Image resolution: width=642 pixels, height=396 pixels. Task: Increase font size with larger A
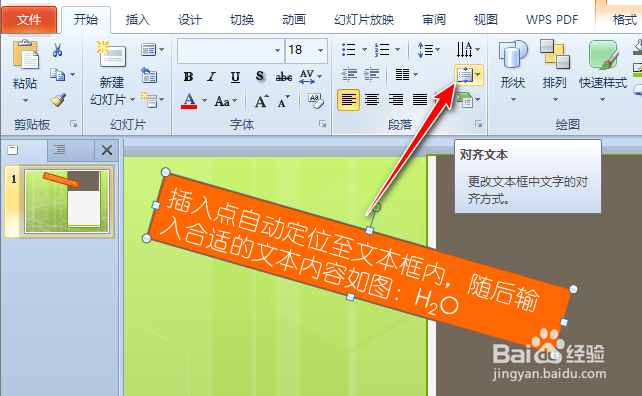261,100
